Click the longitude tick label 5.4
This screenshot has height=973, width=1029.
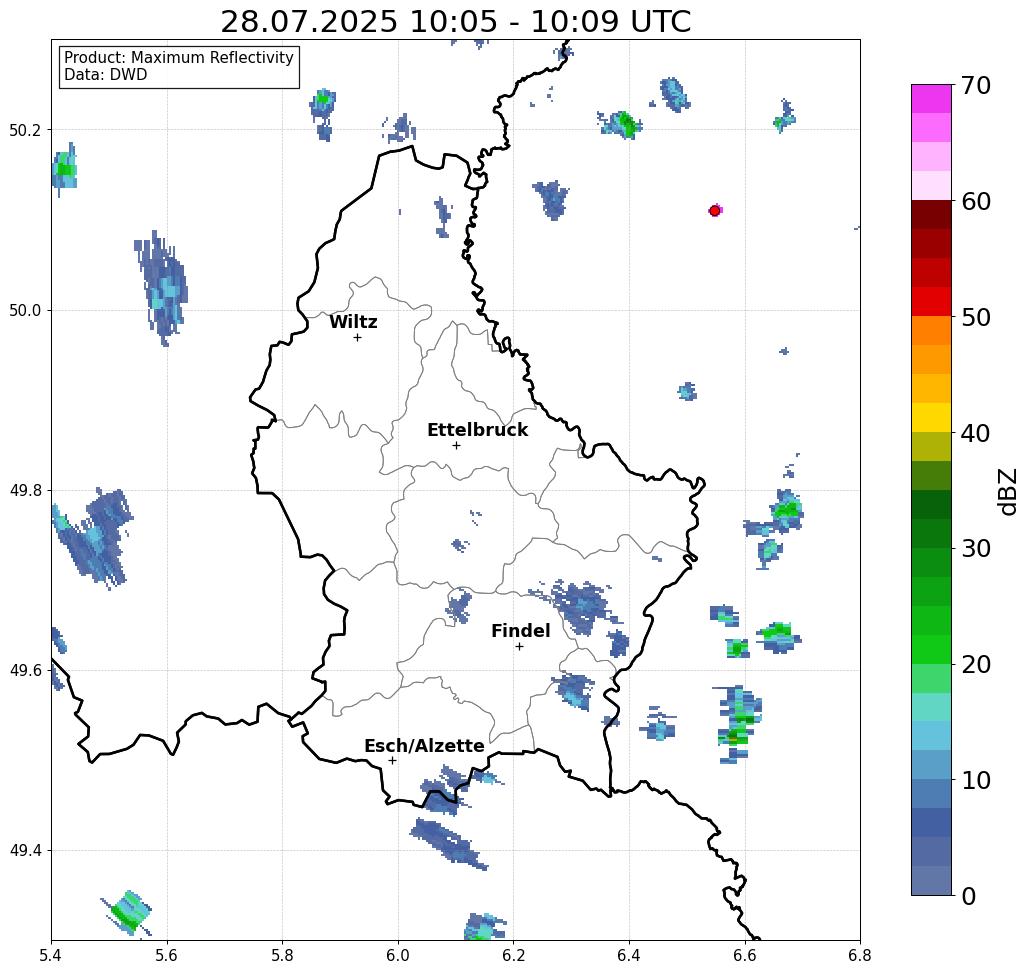[x=51, y=955]
